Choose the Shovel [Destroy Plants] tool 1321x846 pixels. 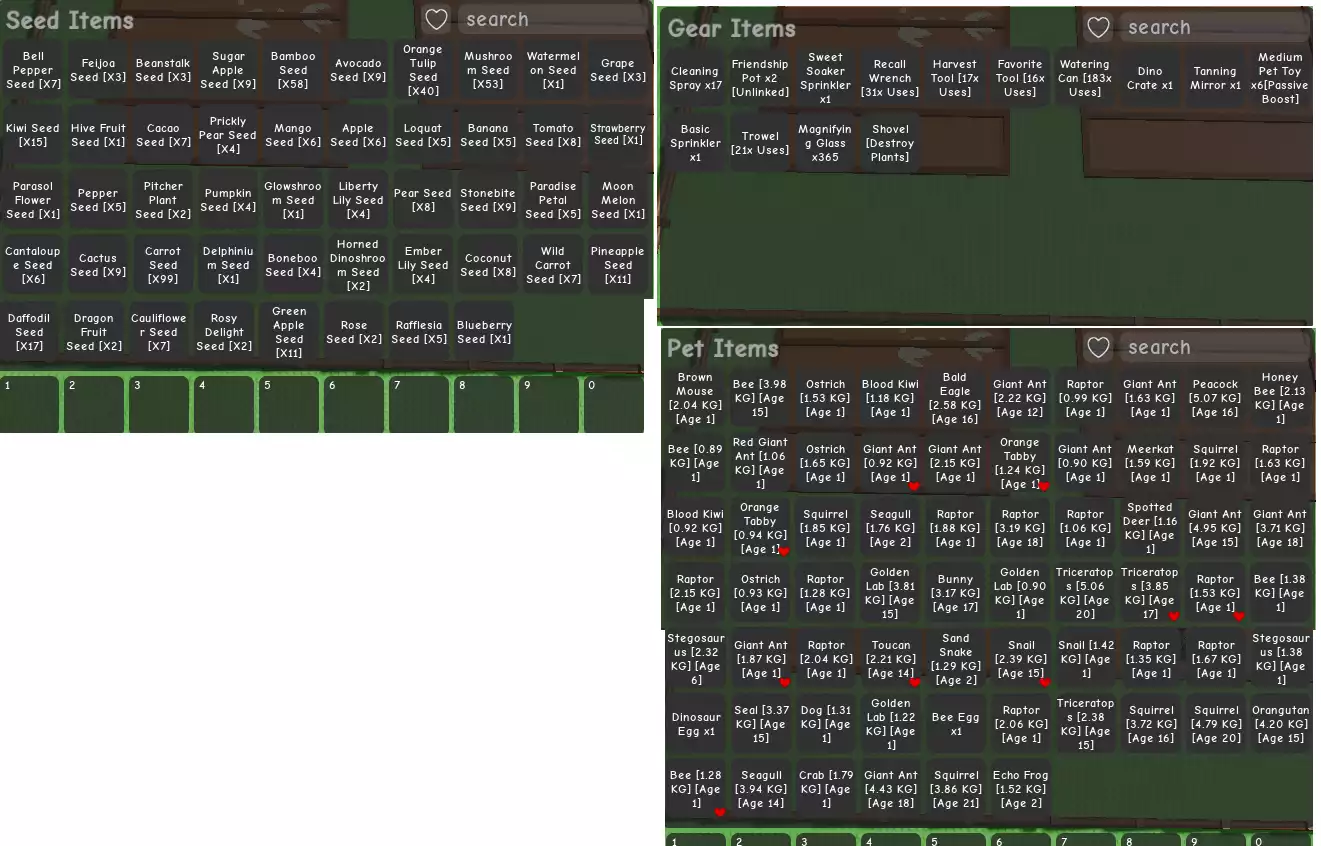pos(890,143)
